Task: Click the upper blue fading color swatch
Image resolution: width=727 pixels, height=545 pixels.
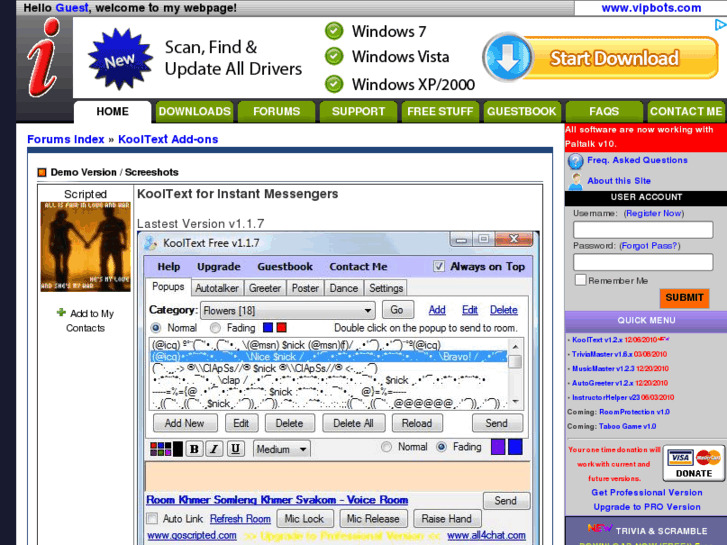Action: point(268,327)
